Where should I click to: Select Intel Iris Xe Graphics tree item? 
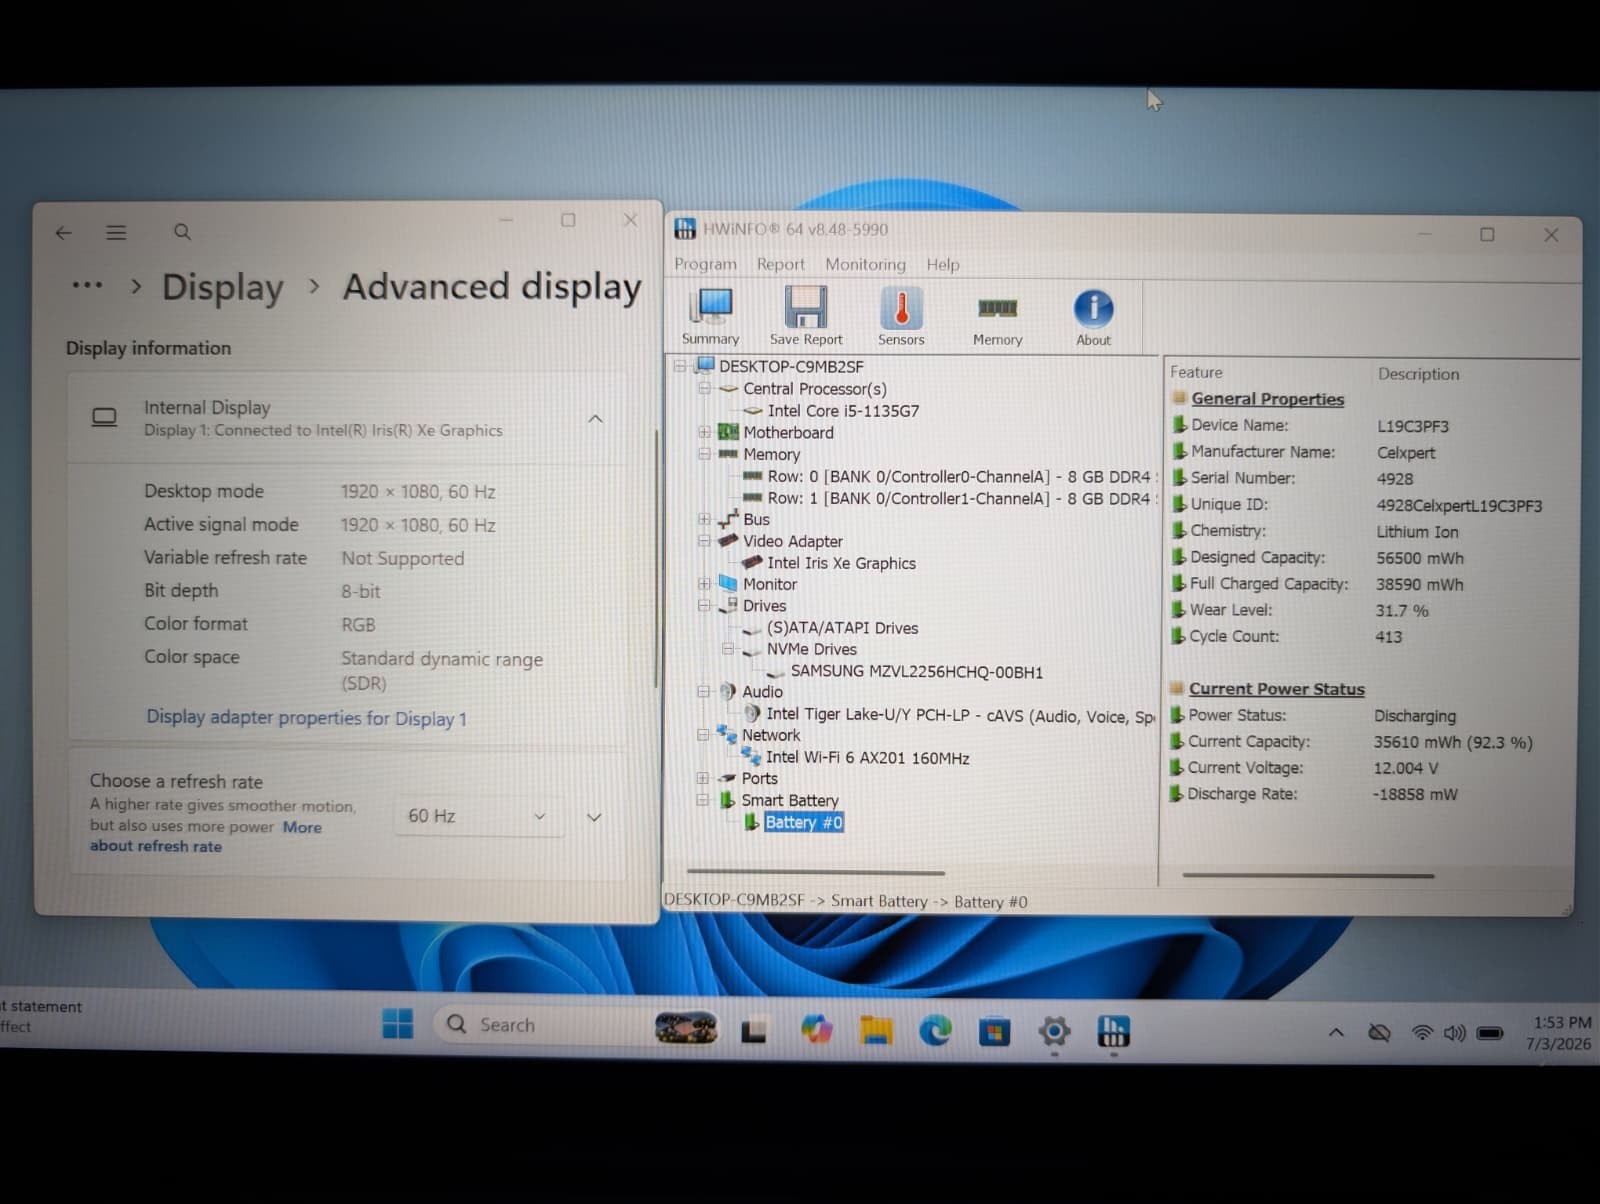(841, 563)
